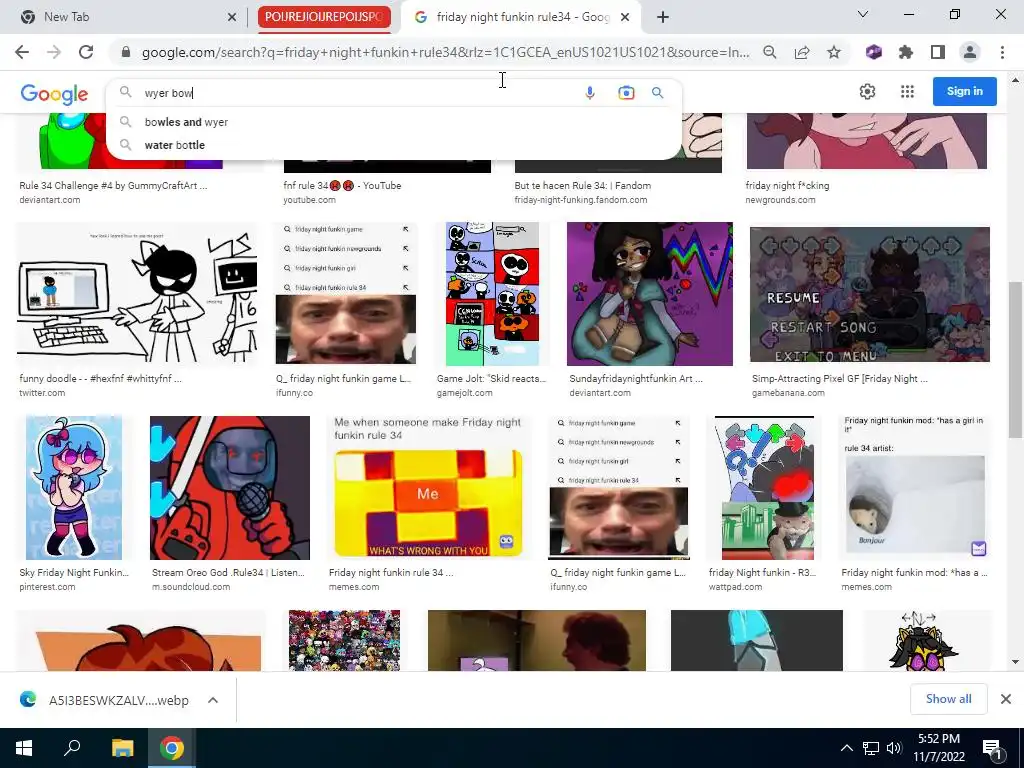The height and width of the screenshot is (768, 1024).
Task: Choose suggestion 'bowles and wyer'
Action: [x=393, y=122]
